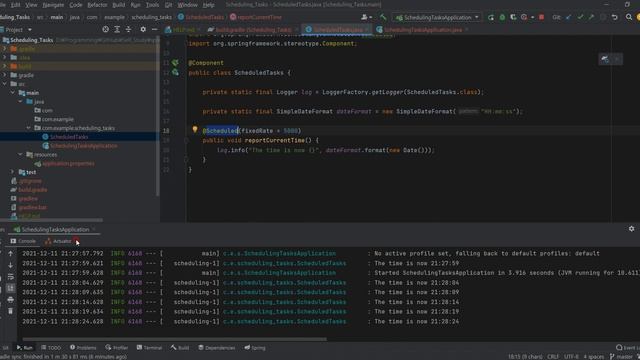Click the Git update project arrow
The height and width of the screenshot is (360, 640).
tap(569, 17)
